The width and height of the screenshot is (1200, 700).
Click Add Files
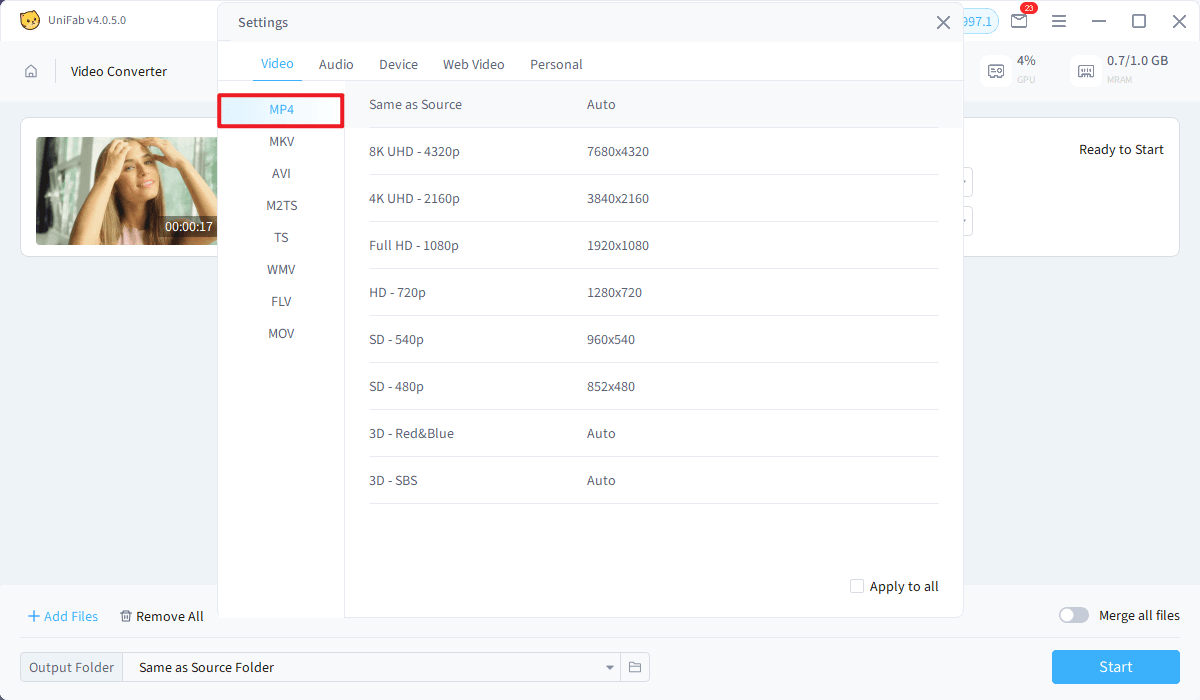tap(62, 616)
